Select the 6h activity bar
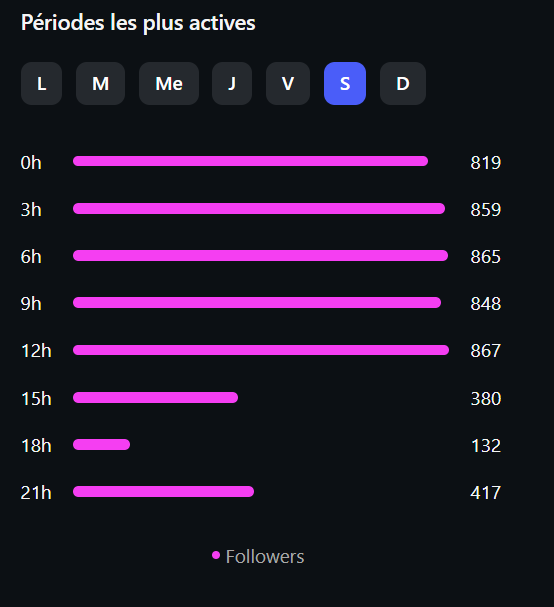This screenshot has height=607, width=554. coord(261,255)
